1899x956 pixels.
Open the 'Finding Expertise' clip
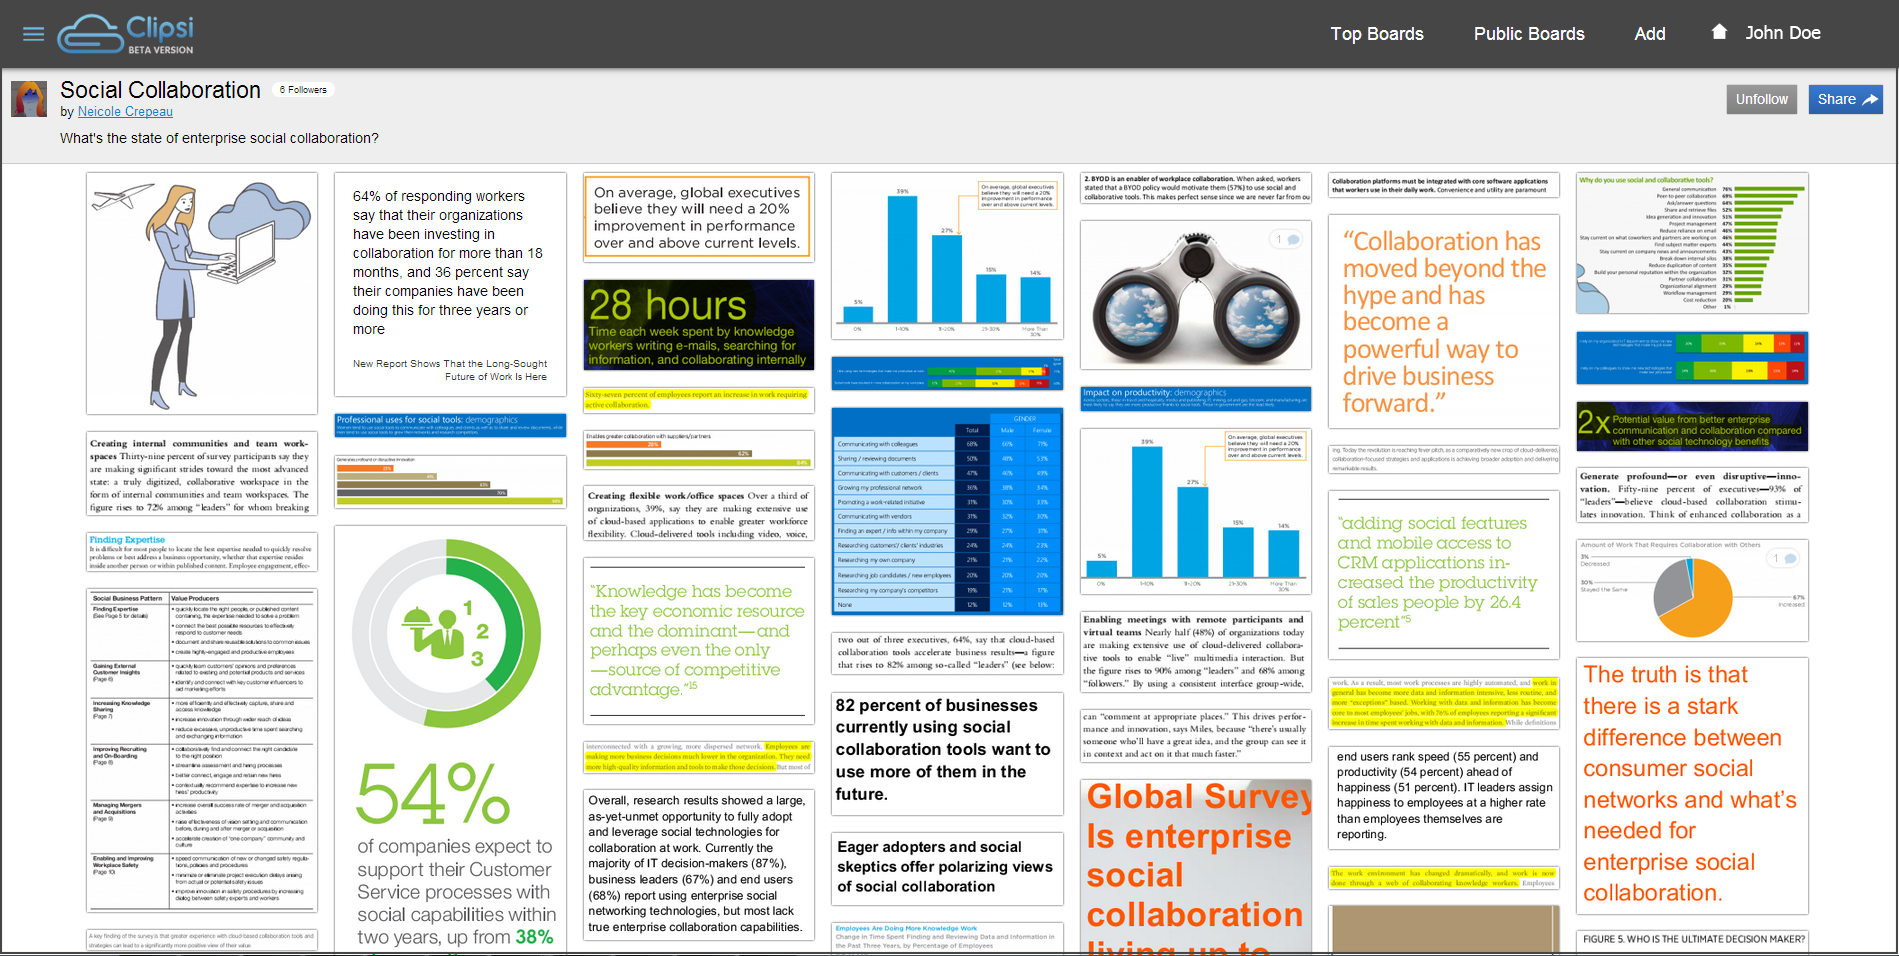tap(202, 552)
